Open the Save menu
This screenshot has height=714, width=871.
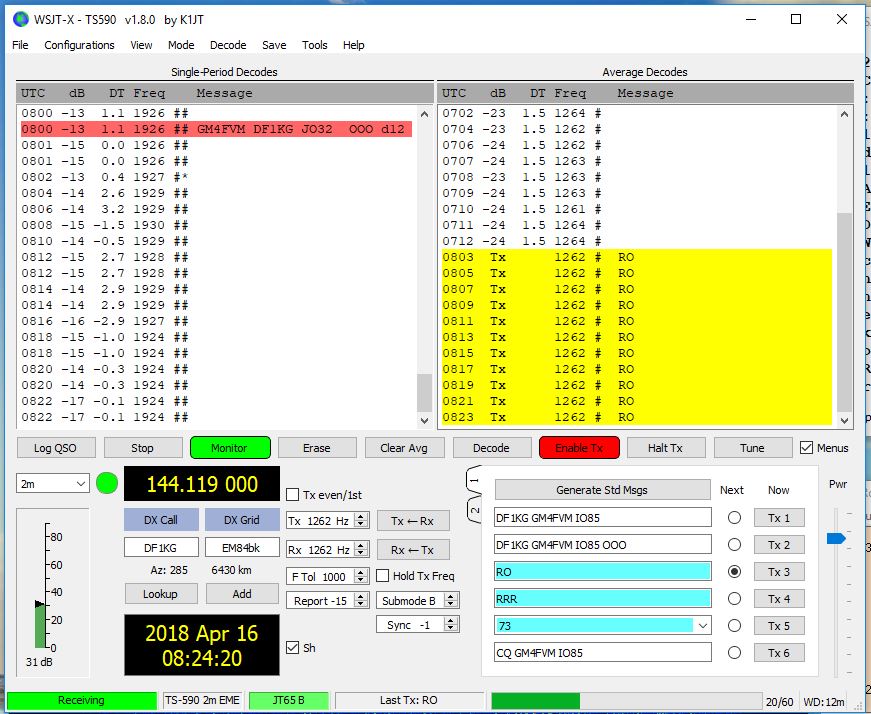[x=274, y=45]
